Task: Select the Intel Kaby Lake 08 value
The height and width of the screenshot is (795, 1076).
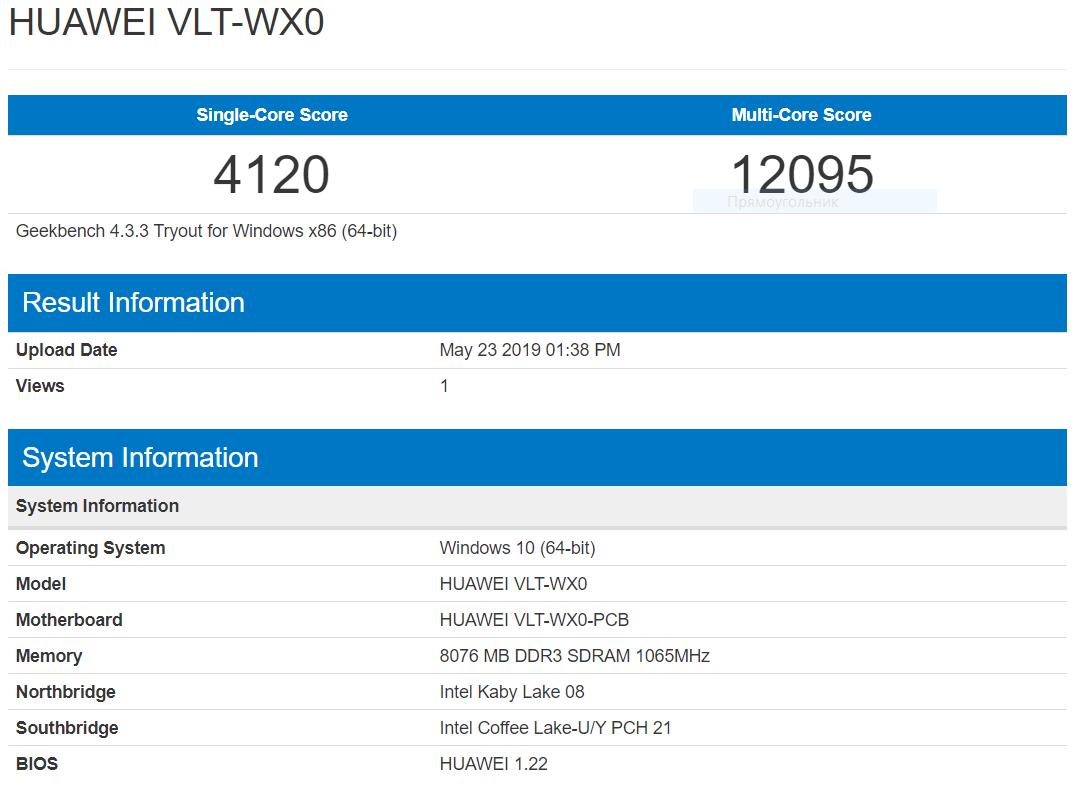Action: click(512, 692)
